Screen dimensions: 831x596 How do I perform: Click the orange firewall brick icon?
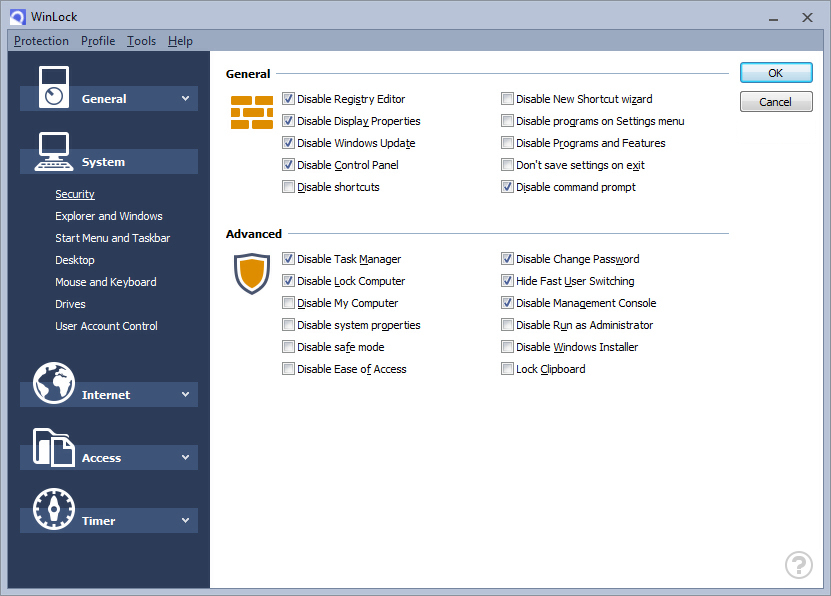[252, 113]
